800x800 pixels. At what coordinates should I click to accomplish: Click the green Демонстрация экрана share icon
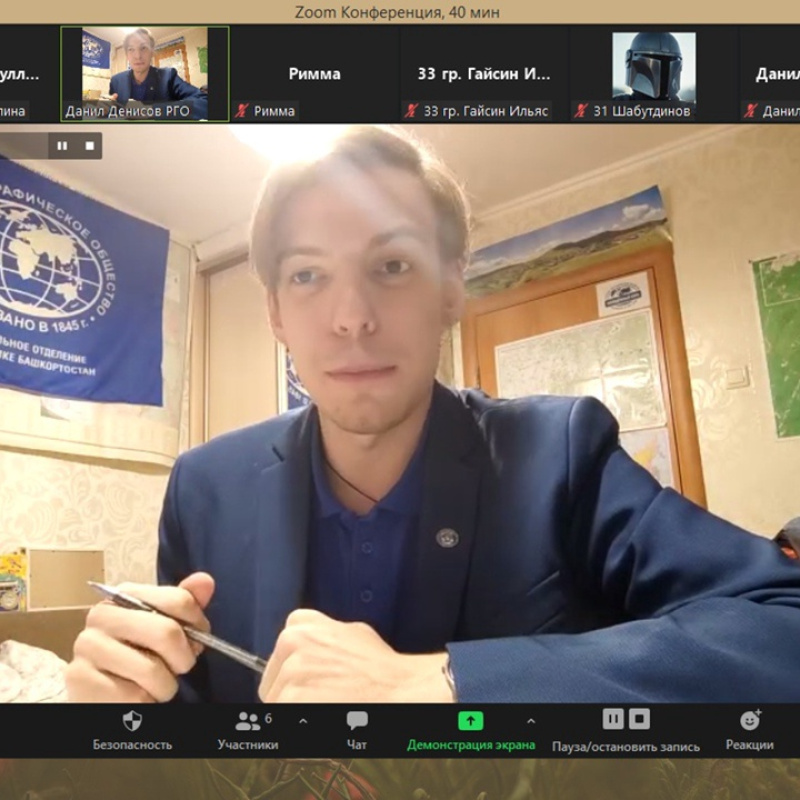pyautogui.click(x=470, y=721)
